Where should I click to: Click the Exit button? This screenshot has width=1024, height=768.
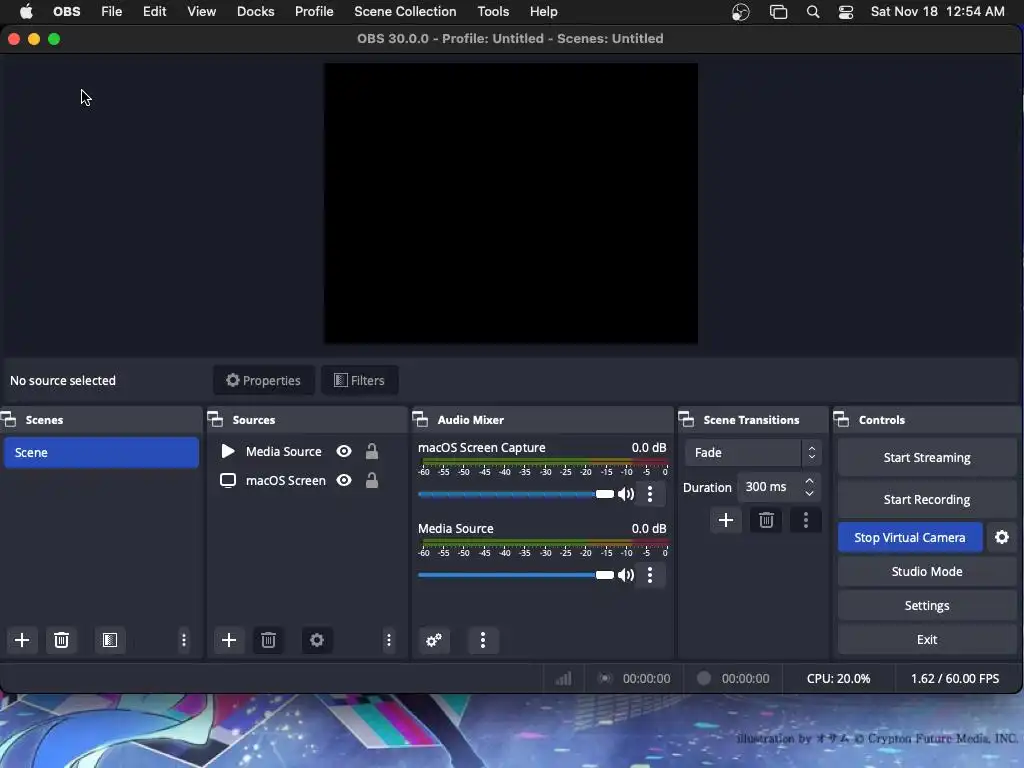point(927,639)
